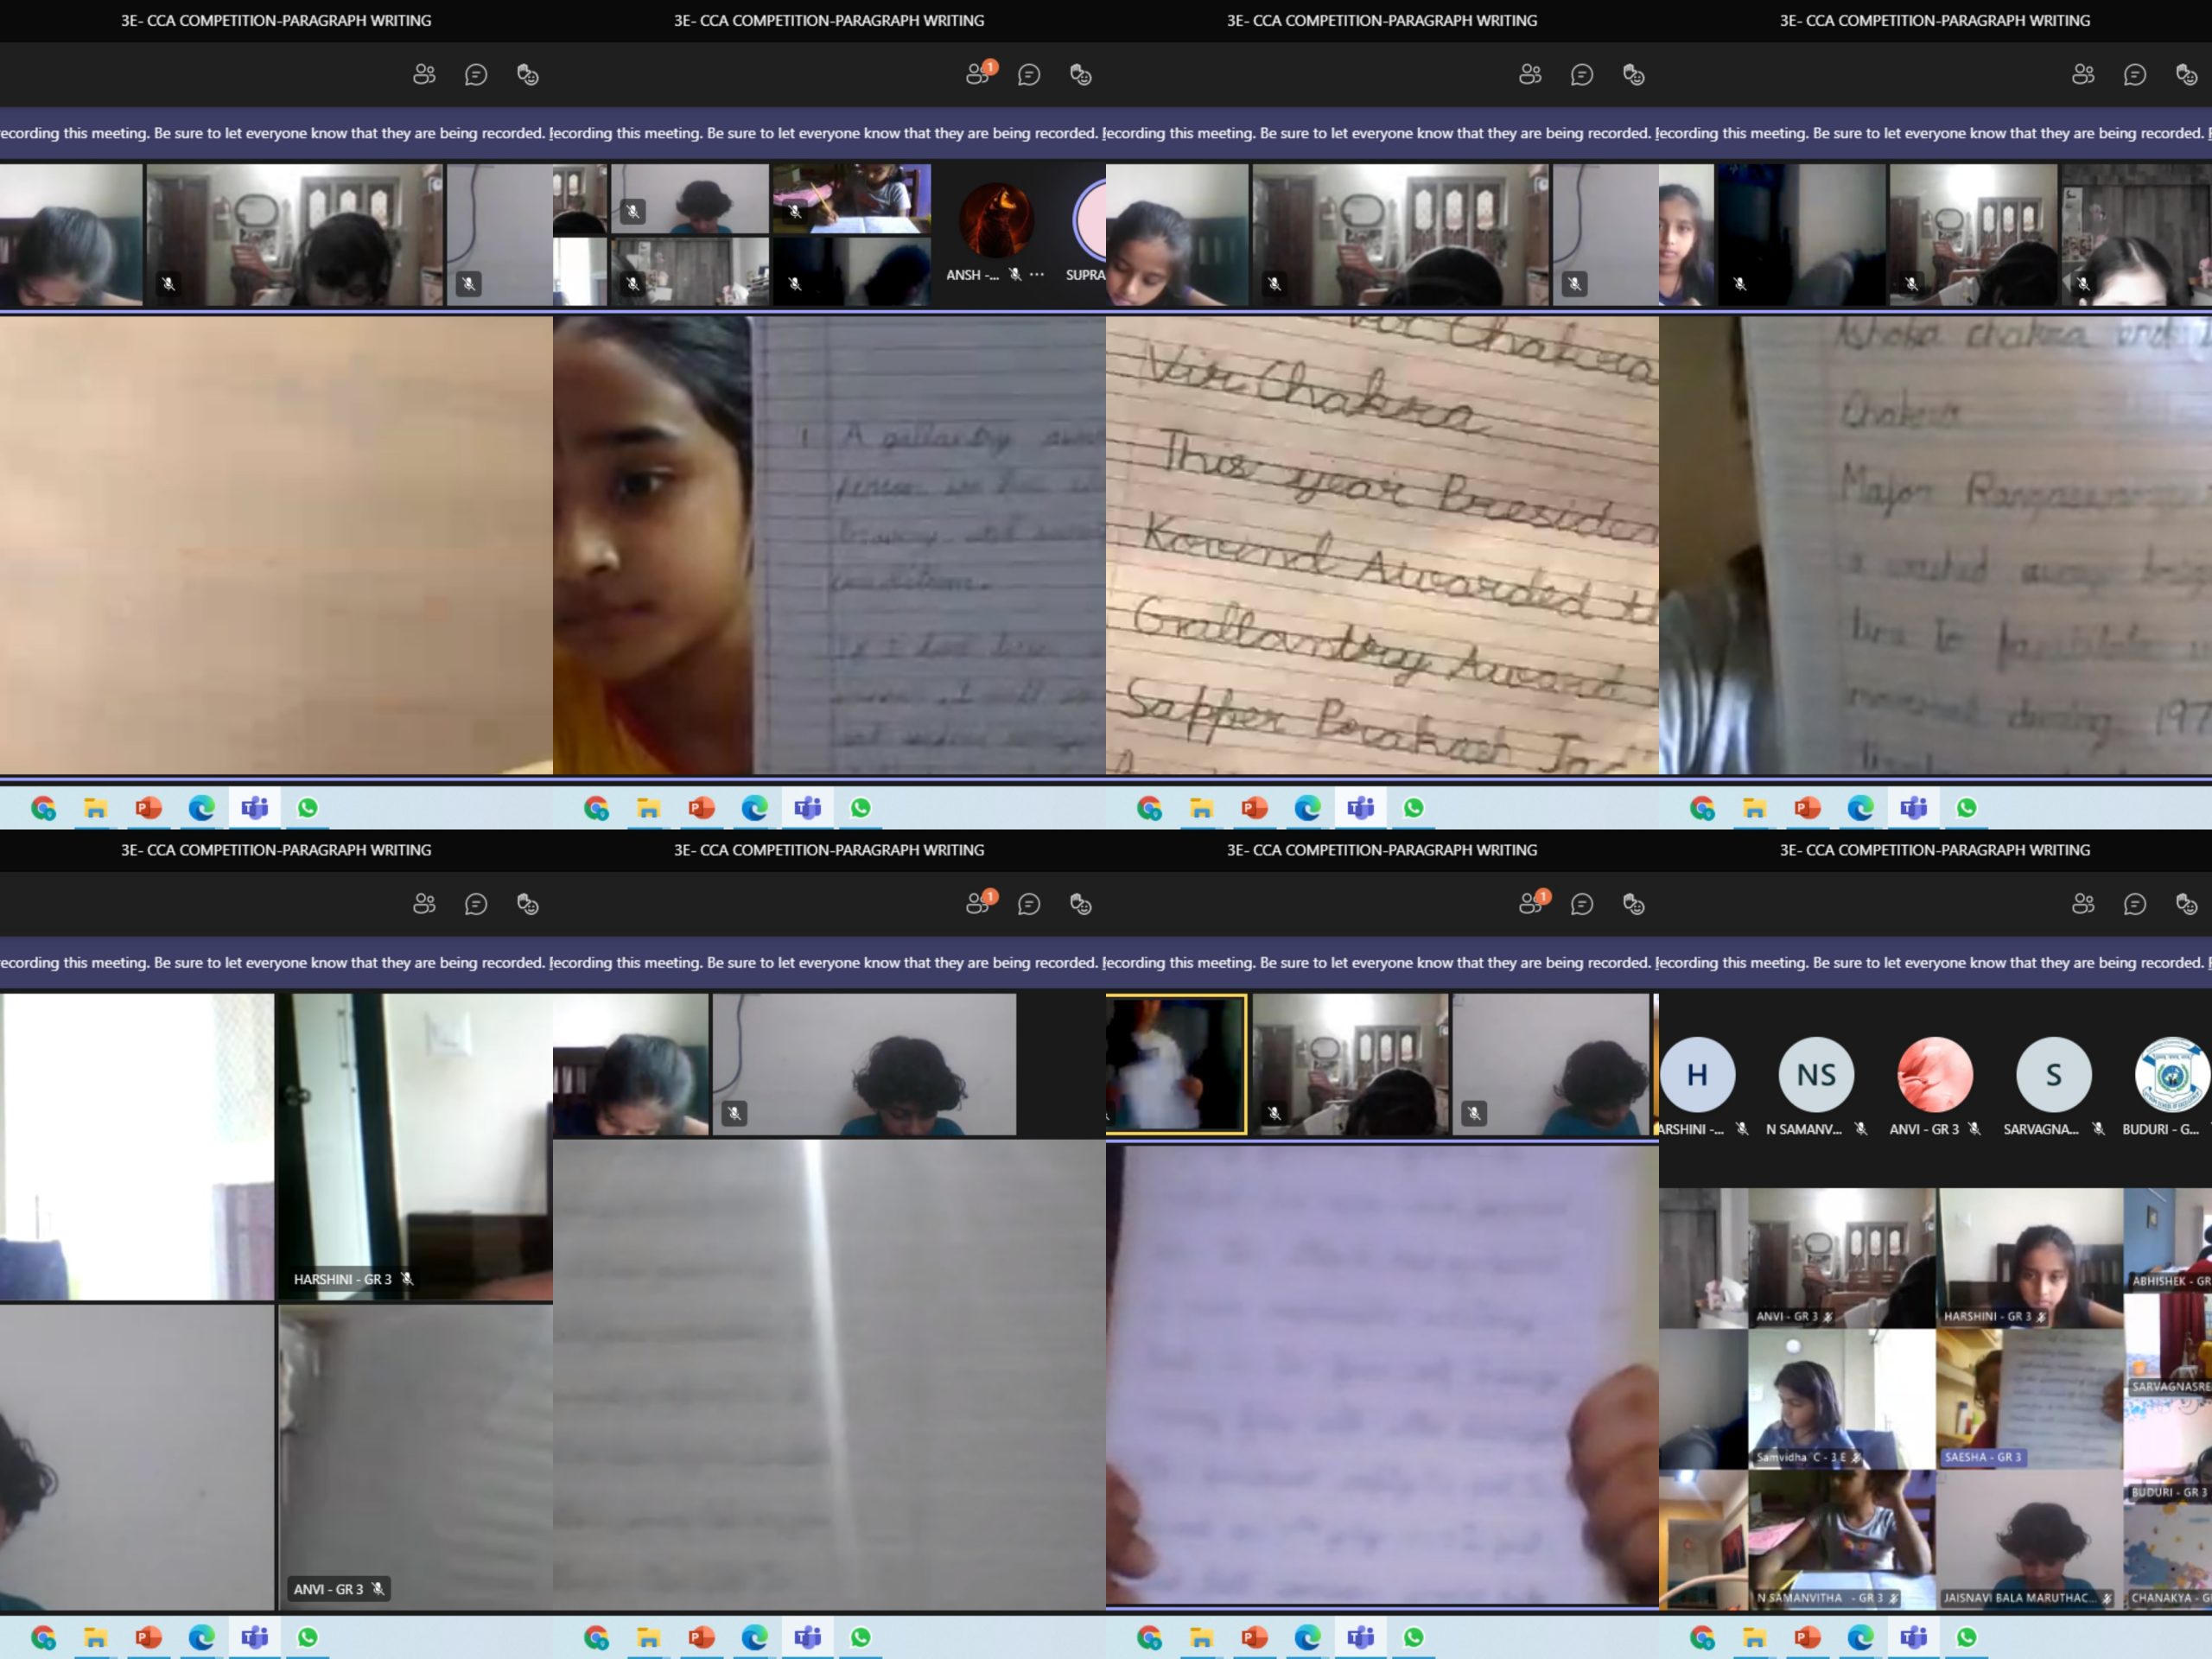The width and height of the screenshot is (2212, 1659).
Task: Click ANSH's flame profile avatar
Action: point(995,220)
